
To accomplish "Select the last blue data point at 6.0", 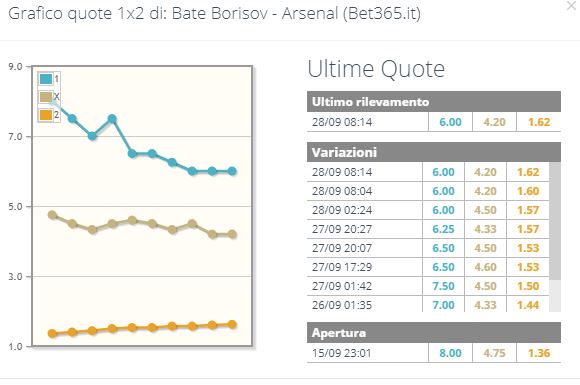I will pos(232,171).
